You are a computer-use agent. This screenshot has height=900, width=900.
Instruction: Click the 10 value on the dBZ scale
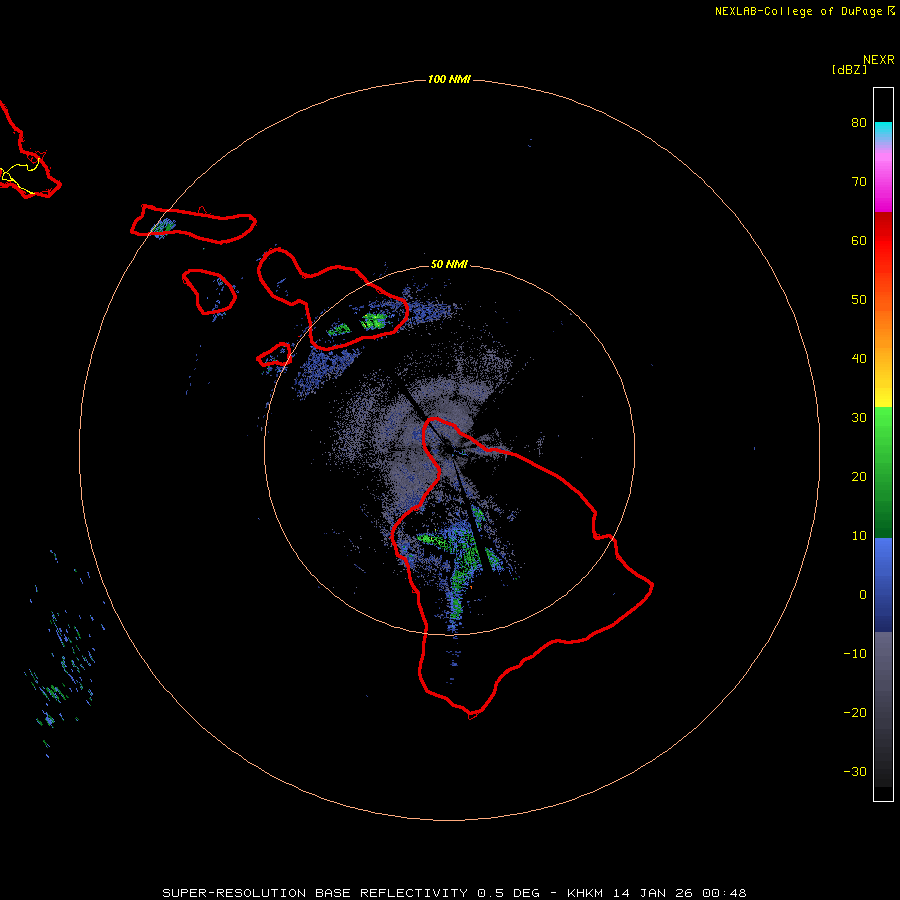click(859, 536)
